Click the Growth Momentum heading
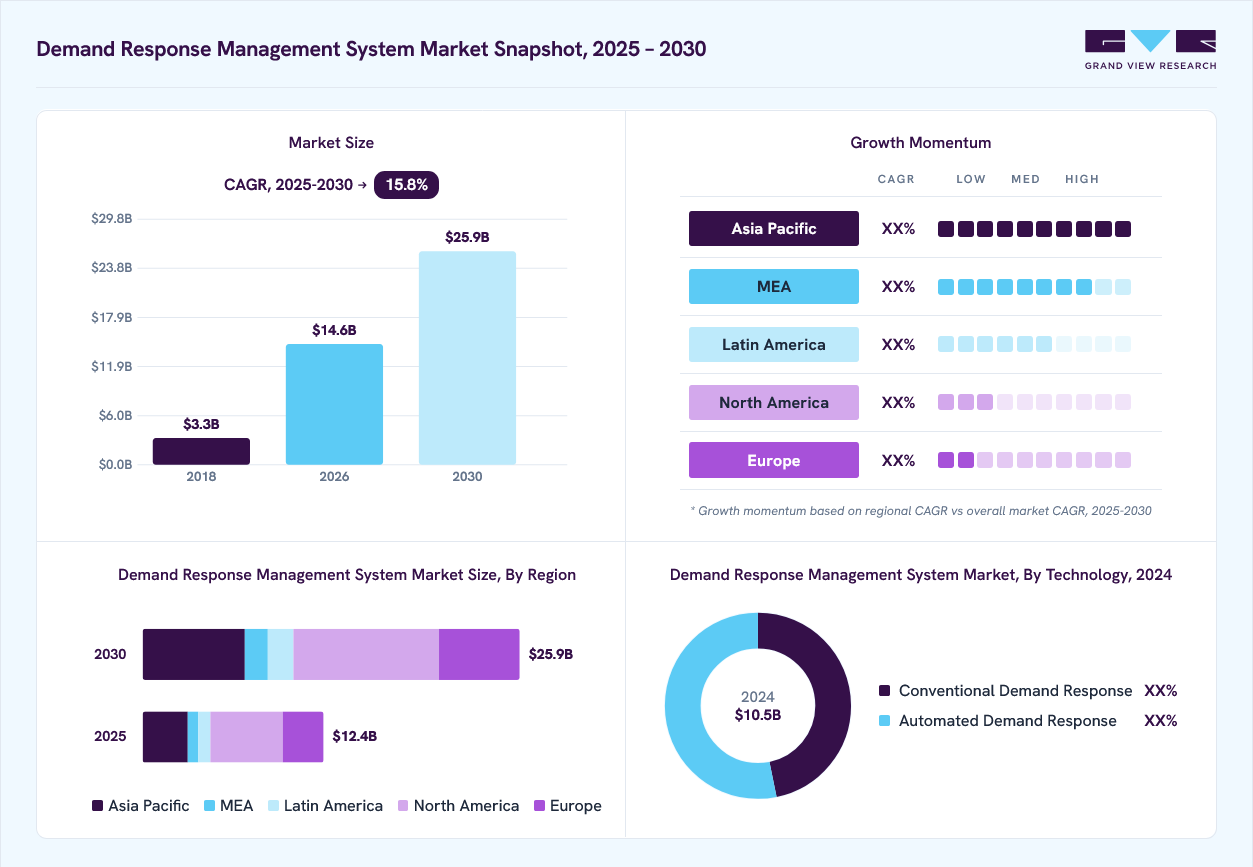This screenshot has width=1253, height=867. point(921,143)
